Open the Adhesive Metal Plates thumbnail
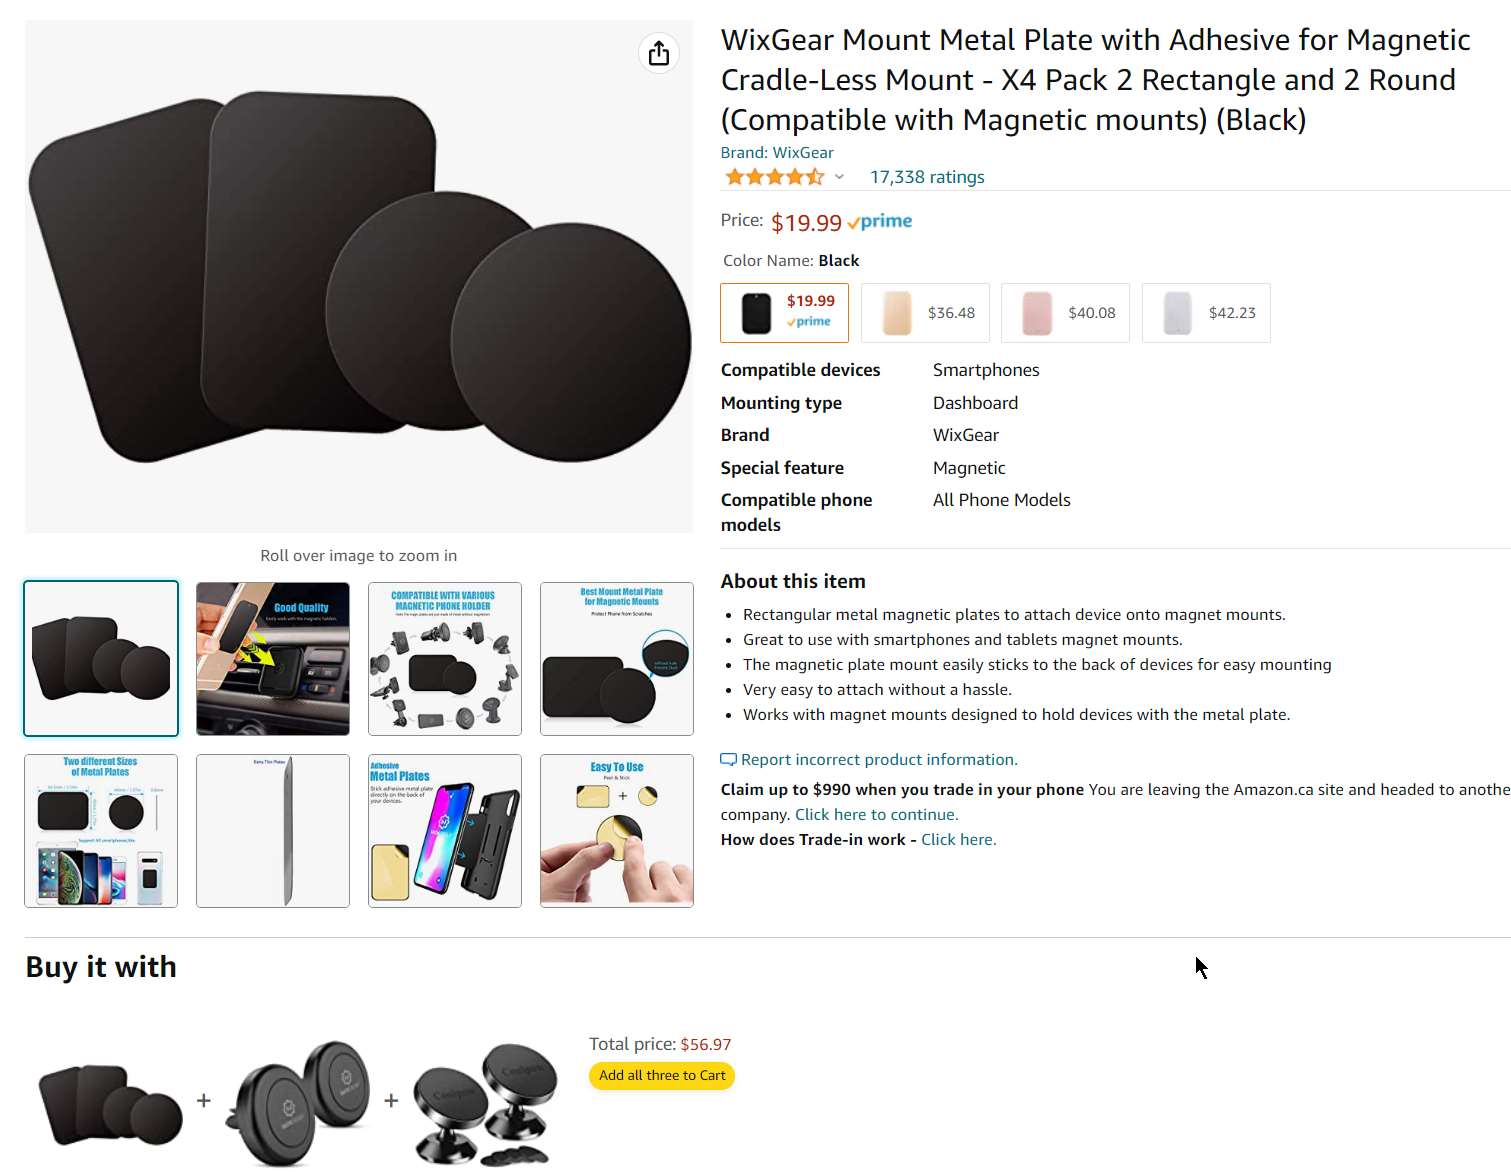 point(445,831)
